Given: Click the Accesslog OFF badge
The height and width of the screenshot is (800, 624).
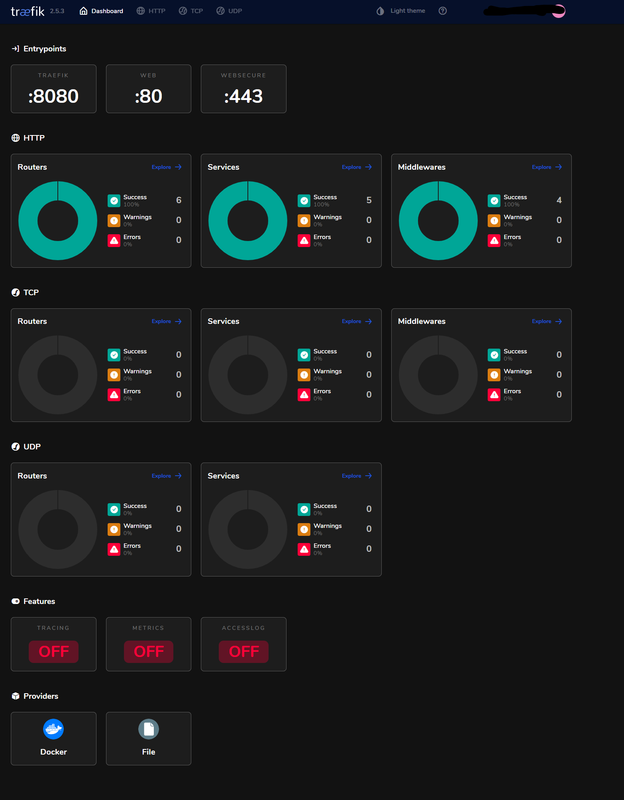Looking at the screenshot, I should click(243, 652).
